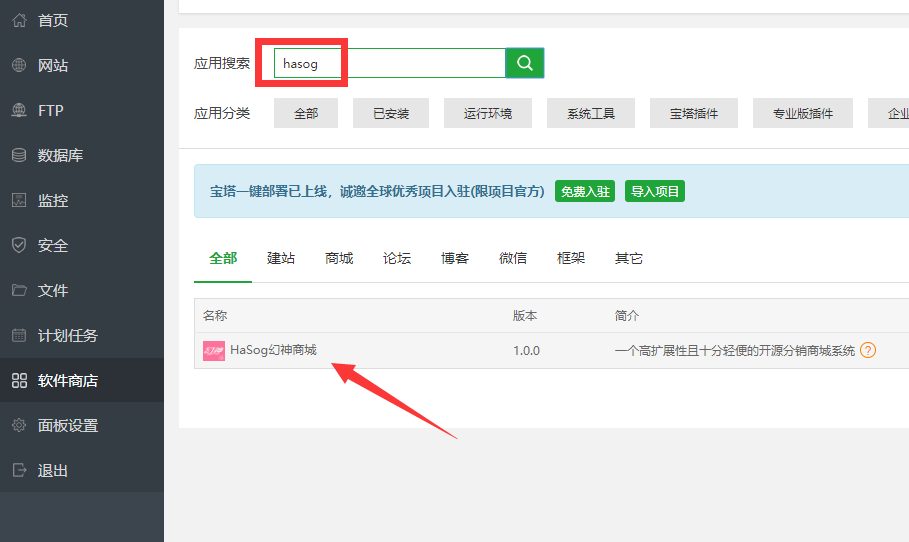Click the database icon beside 数据库
This screenshot has width=909, height=542.
coord(19,155)
